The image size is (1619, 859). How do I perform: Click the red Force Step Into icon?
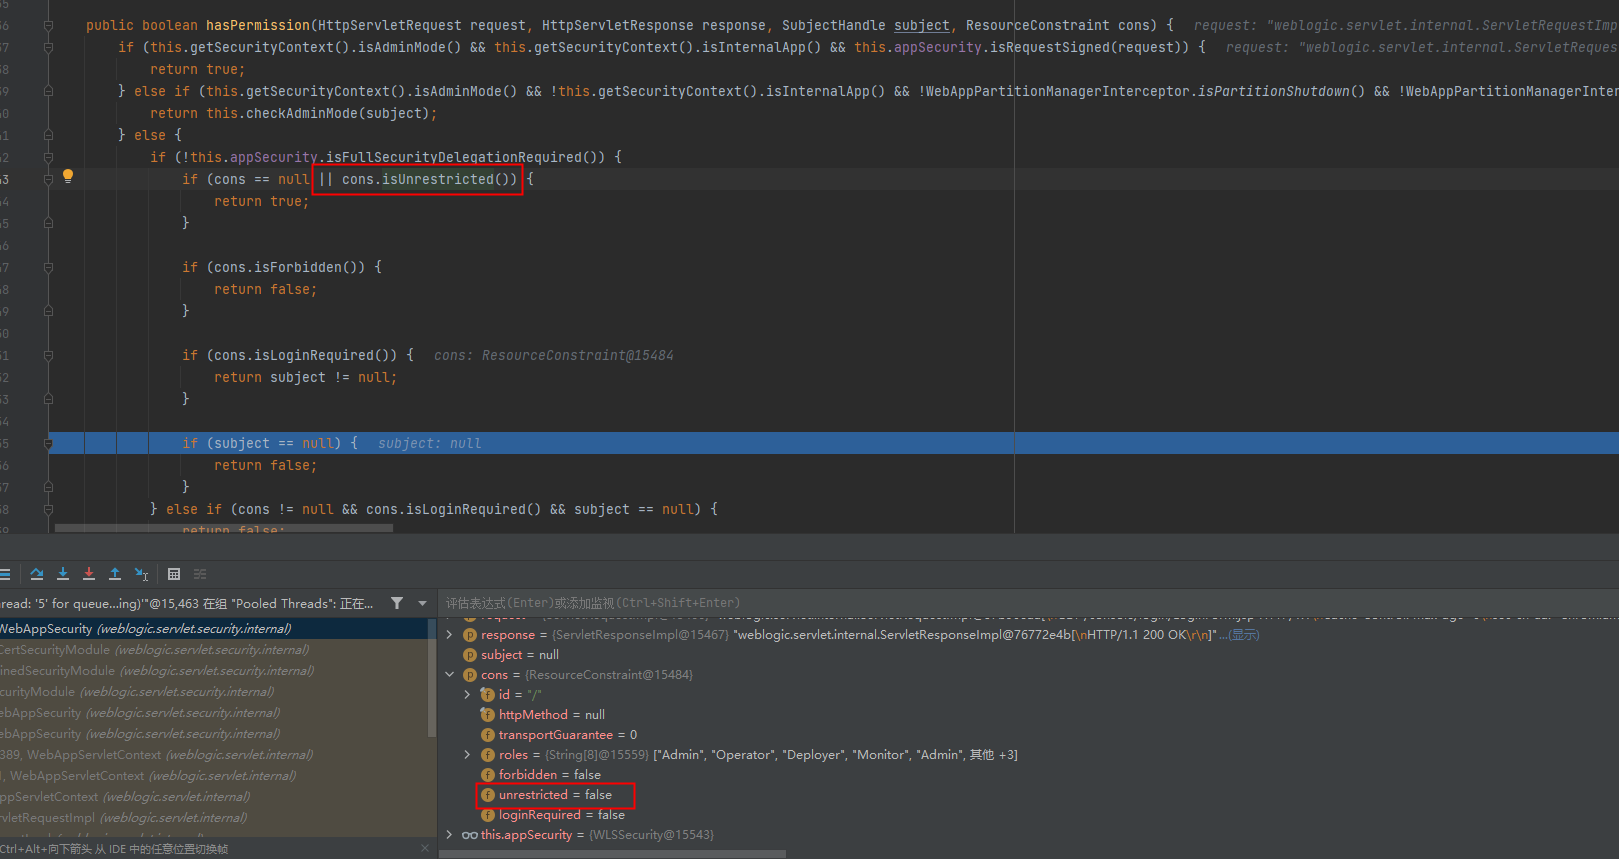(x=89, y=574)
